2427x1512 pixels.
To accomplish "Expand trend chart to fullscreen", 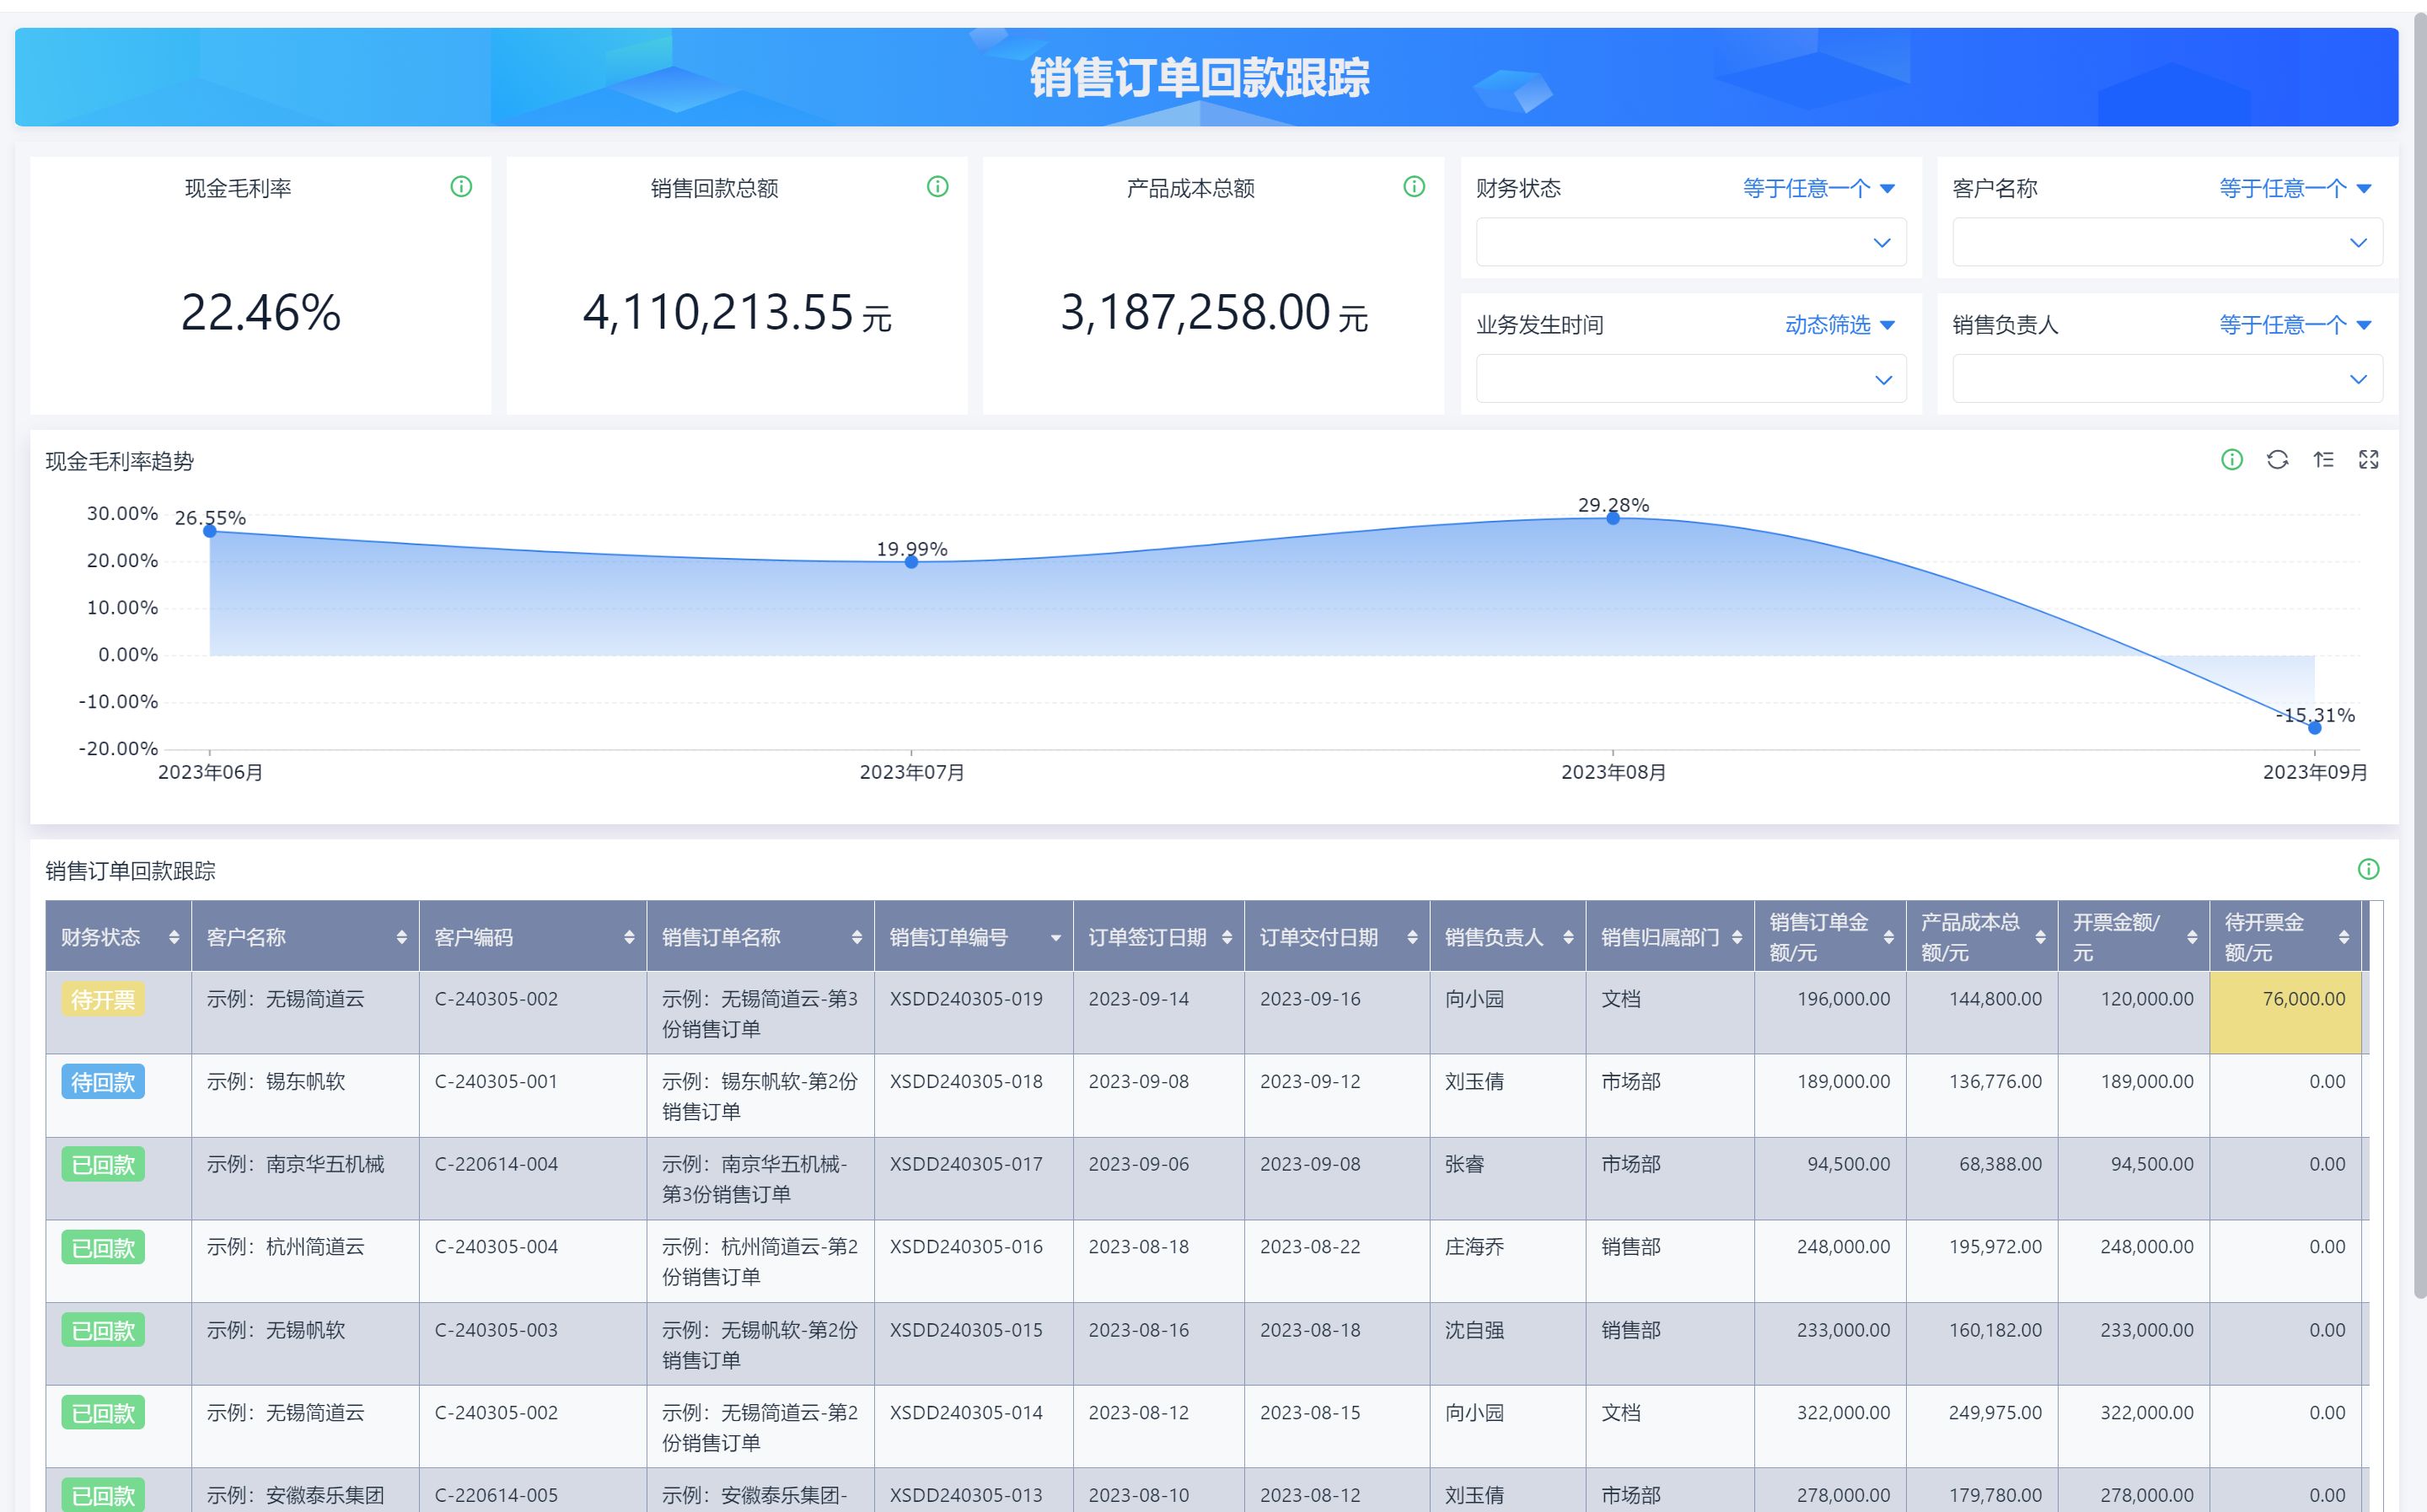I will coord(2368,460).
